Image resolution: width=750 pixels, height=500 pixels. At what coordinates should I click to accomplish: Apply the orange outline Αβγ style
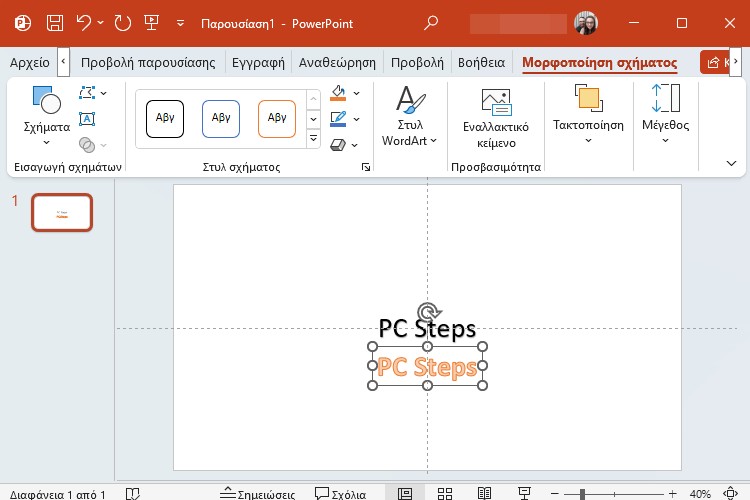[x=277, y=119]
